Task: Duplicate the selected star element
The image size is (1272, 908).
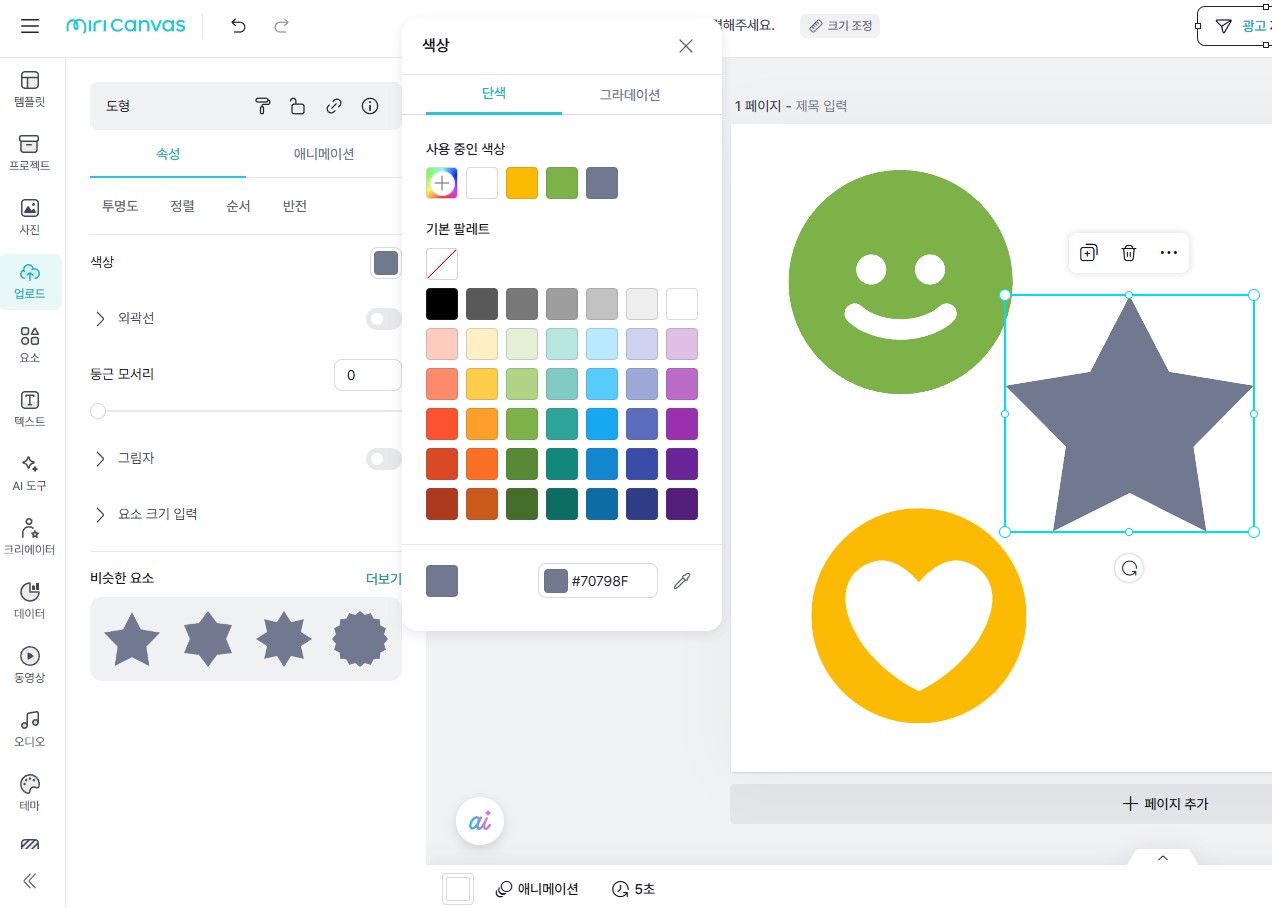Action: click(1089, 253)
